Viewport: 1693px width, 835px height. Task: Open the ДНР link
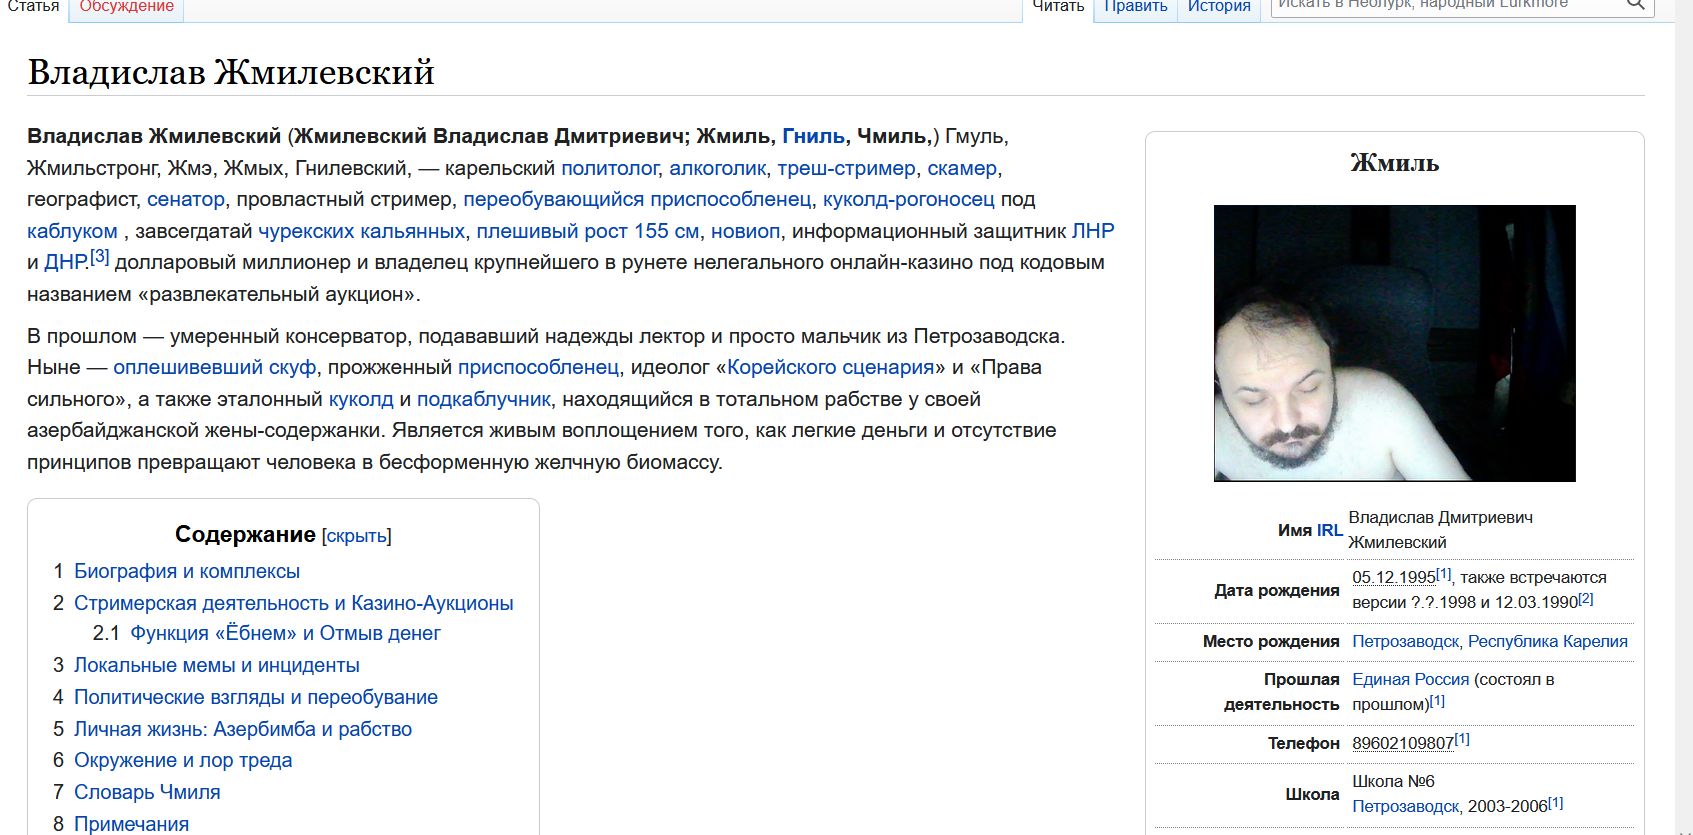point(66,262)
